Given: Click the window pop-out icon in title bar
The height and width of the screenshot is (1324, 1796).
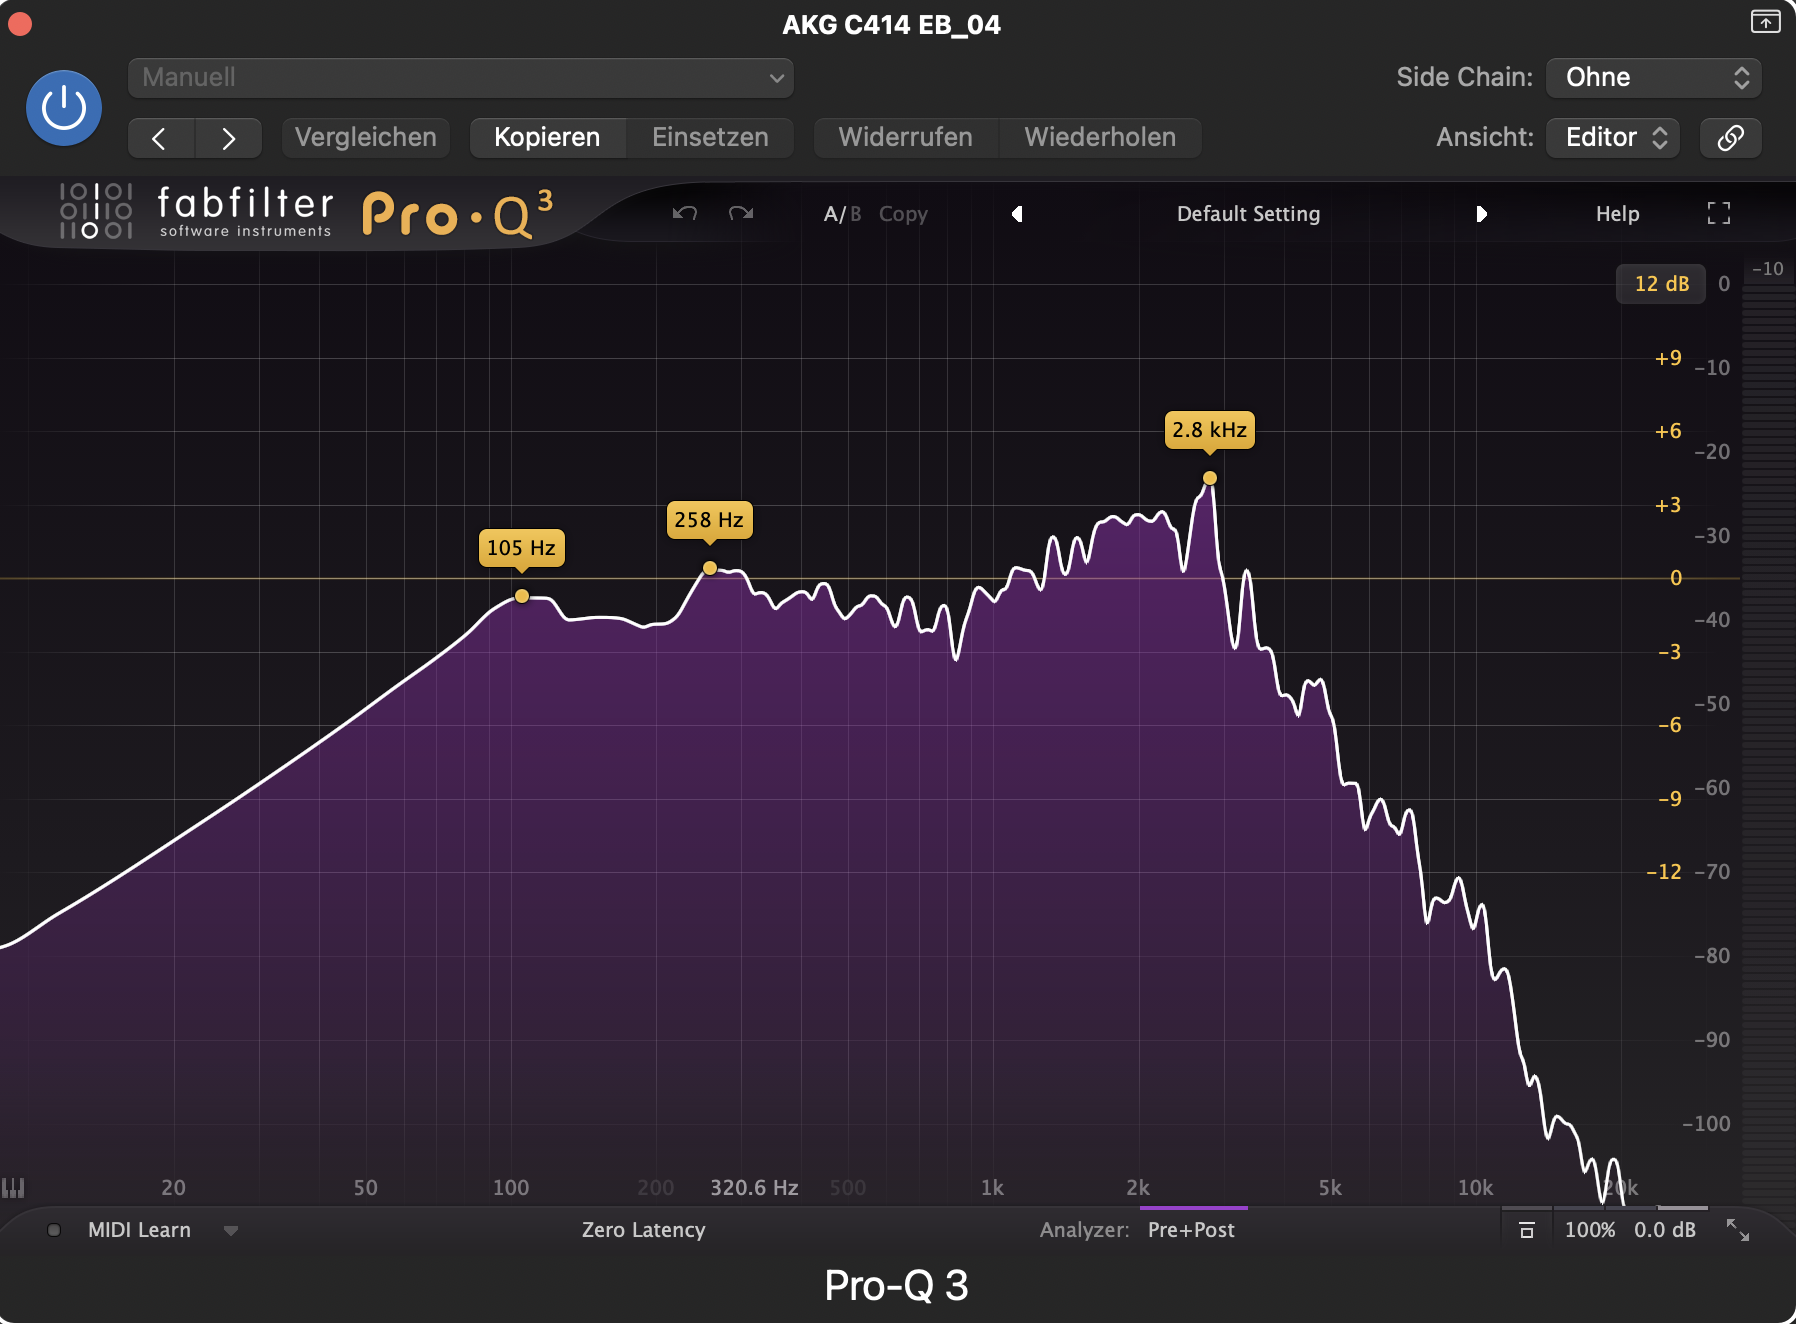Looking at the screenshot, I should pyautogui.click(x=1766, y=21).
